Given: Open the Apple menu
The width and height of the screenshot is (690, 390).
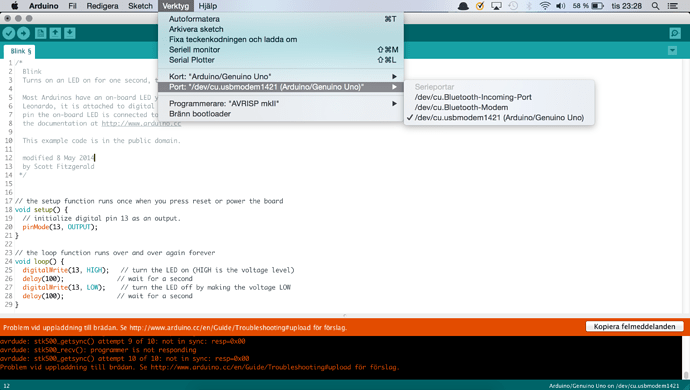Looking at the screenshot, I should click(15, 6).
